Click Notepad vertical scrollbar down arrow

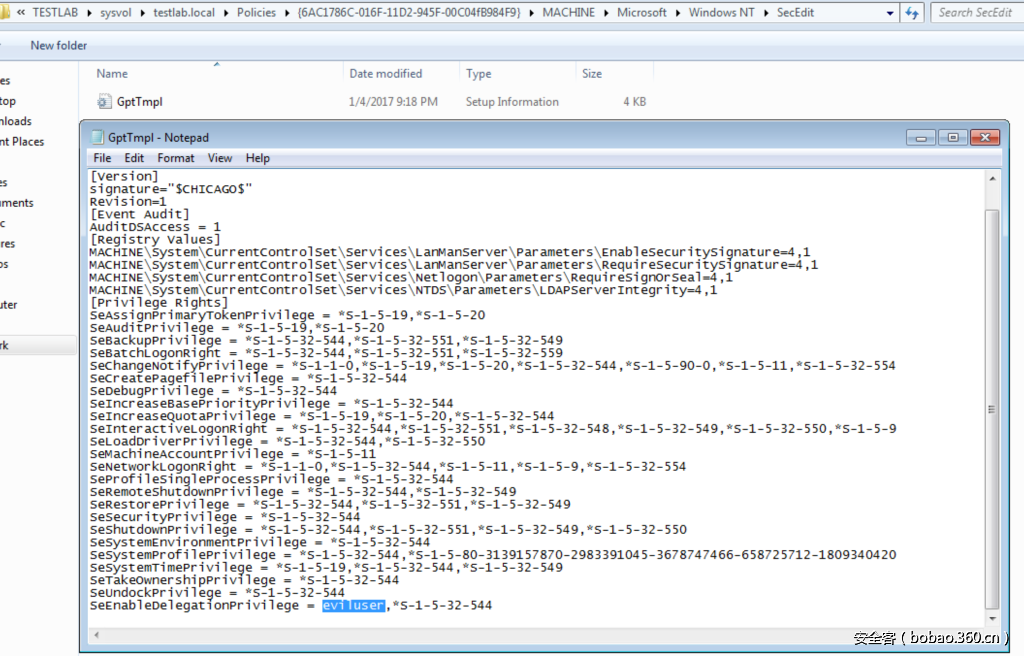[992, 618]
